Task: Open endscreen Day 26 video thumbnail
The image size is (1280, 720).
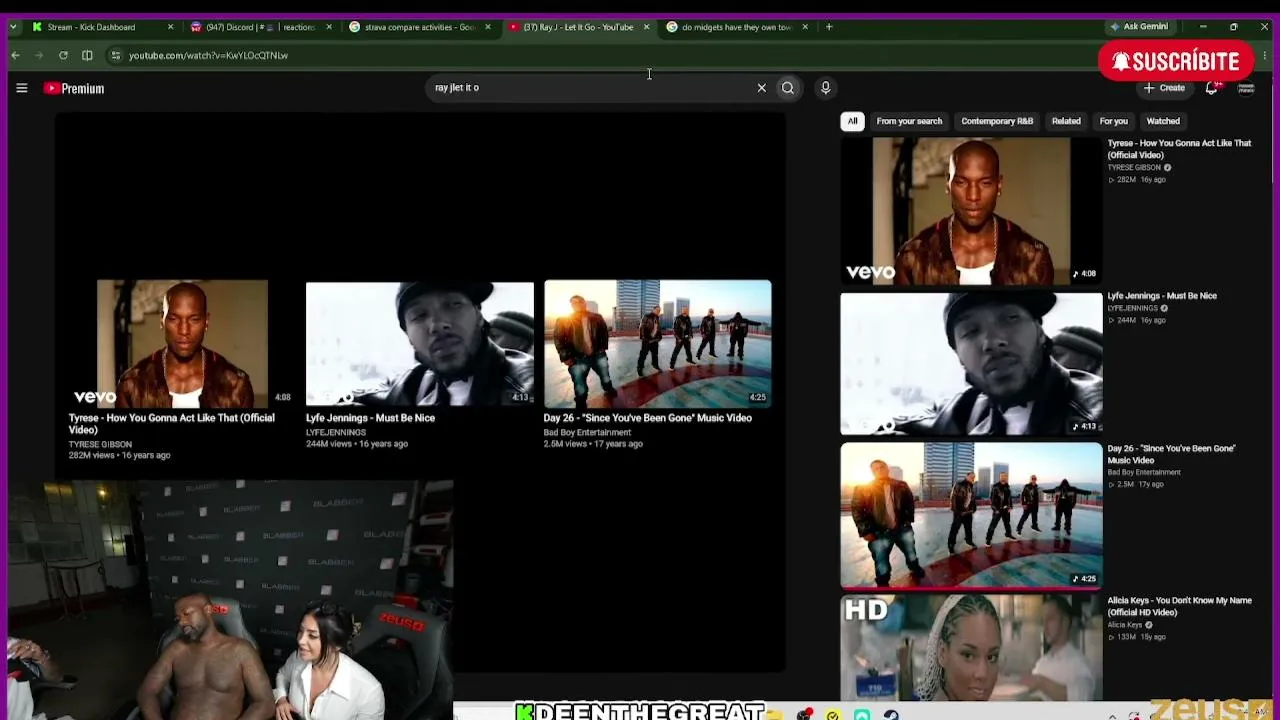Action: tap(657, 343)
